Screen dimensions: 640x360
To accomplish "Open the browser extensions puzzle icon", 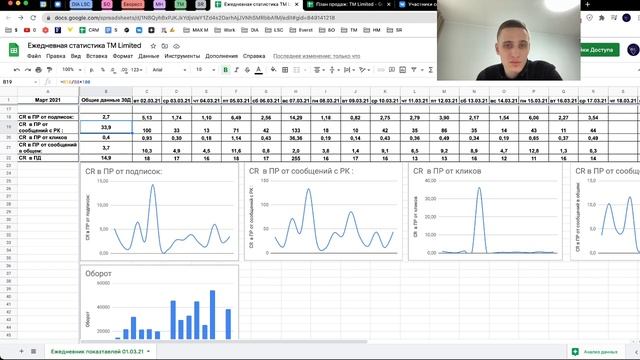I will pos(601,18).
